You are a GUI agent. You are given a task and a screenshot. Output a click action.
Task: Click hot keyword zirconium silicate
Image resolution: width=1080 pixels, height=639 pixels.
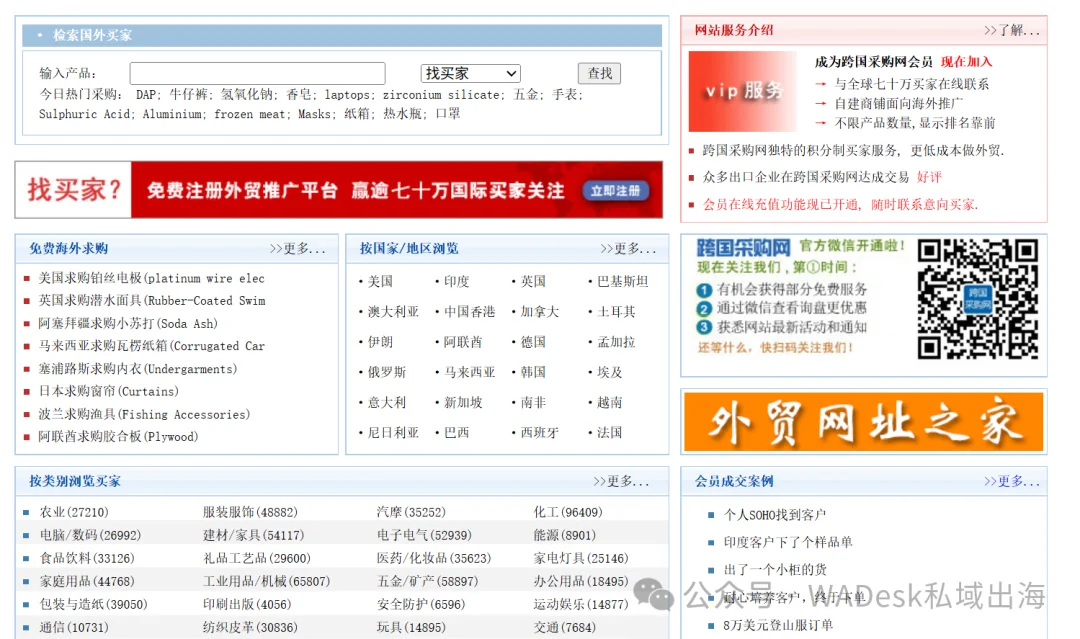442,95
